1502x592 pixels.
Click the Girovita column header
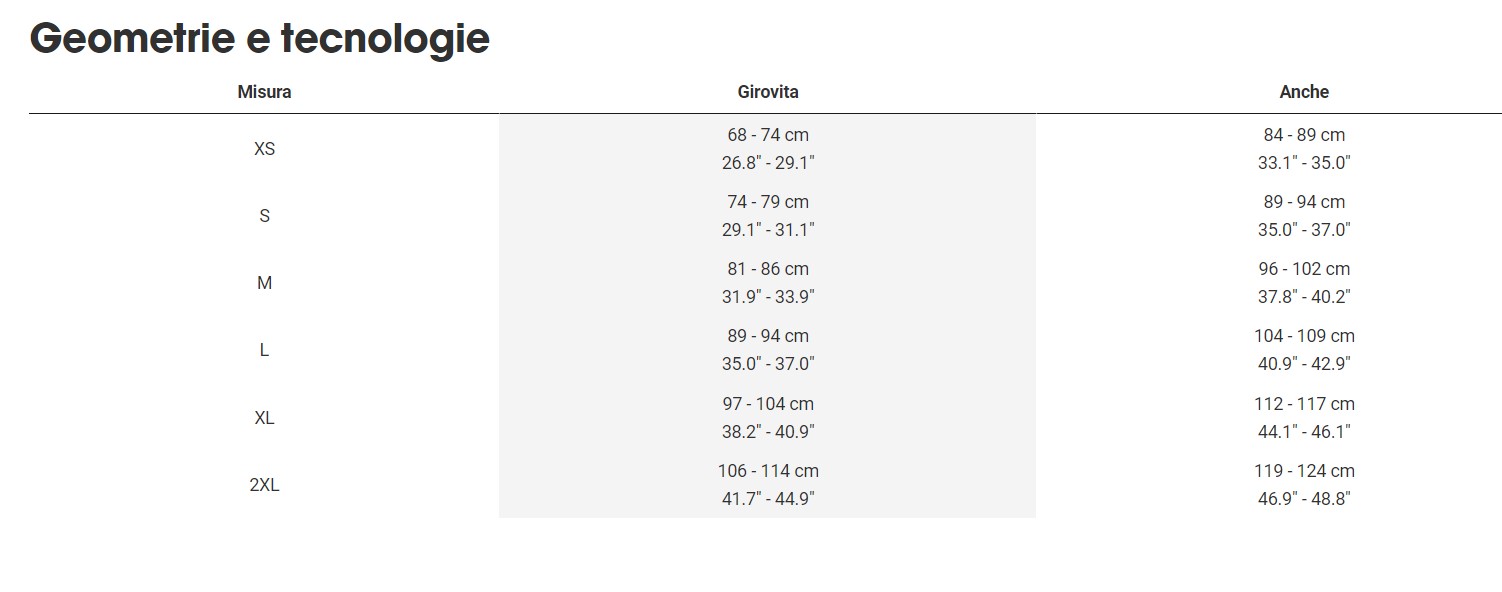(768, 92)
